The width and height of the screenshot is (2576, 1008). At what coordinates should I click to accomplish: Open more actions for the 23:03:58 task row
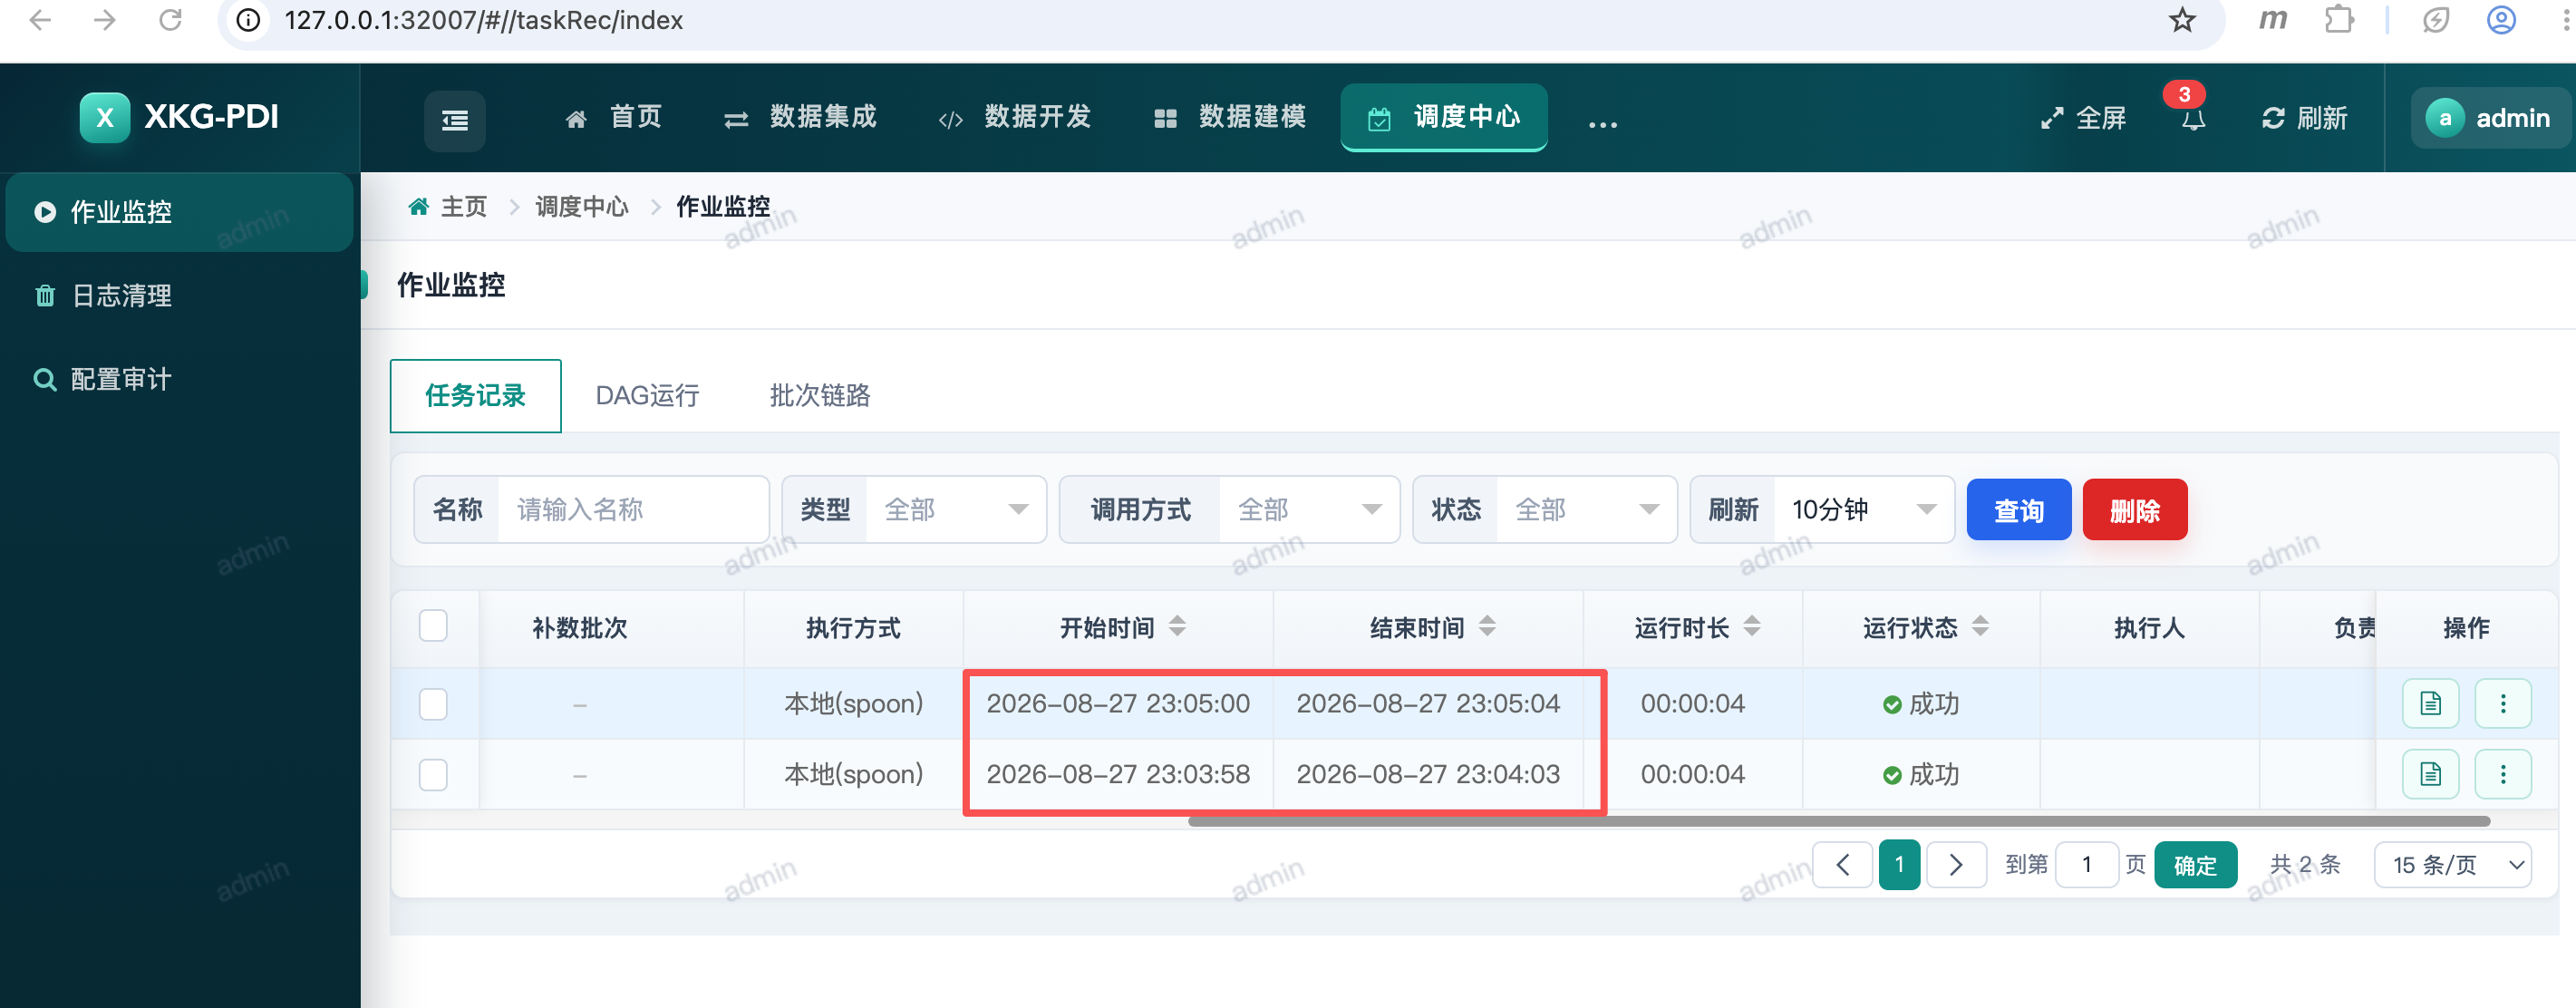point(2503,774)
